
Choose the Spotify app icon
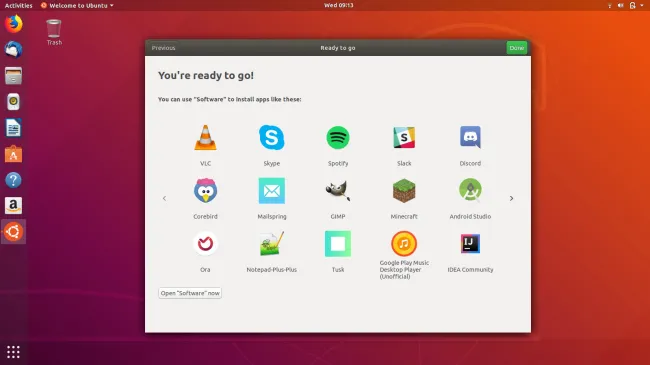(338, 137)
